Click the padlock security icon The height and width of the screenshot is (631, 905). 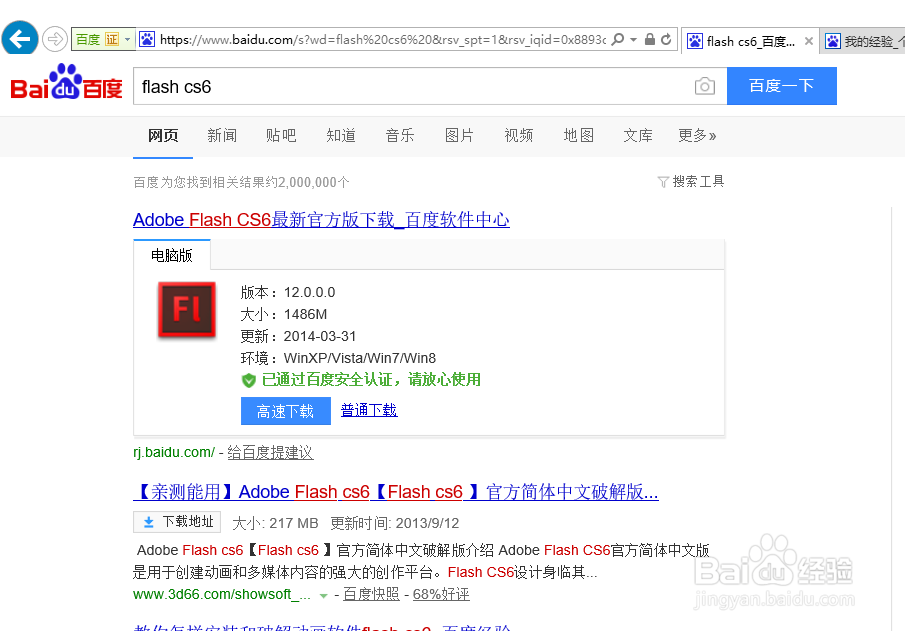pos(649,39)
